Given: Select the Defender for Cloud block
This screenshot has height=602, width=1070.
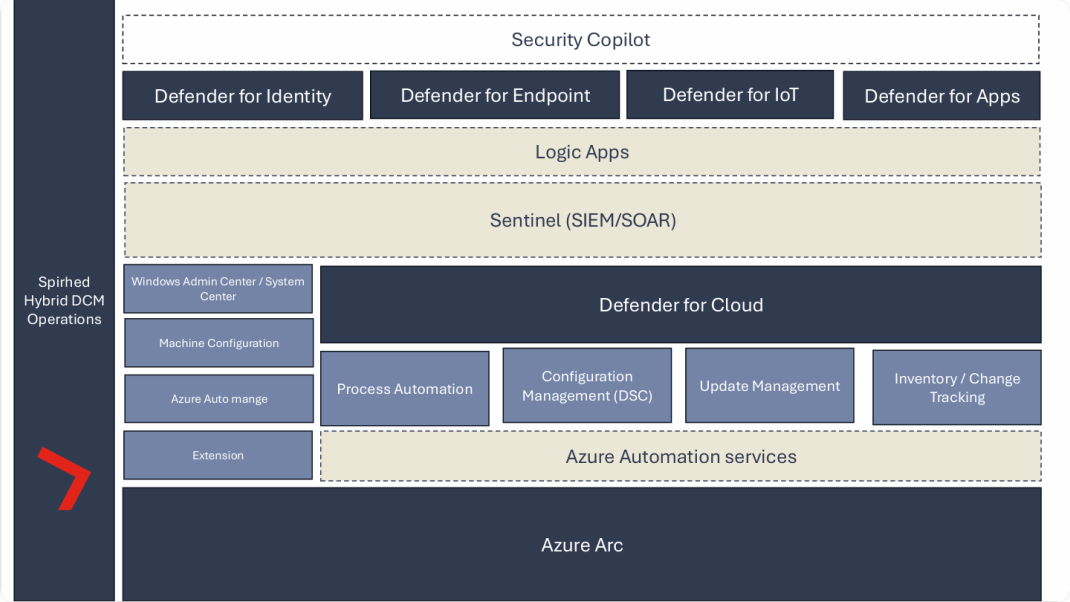Looking at the screenshot, I should (680, 305).
